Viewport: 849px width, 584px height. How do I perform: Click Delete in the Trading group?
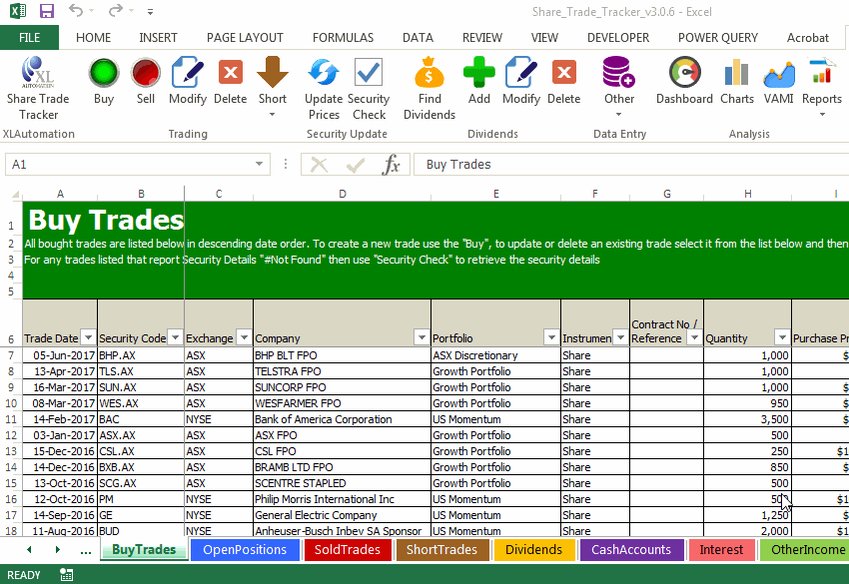tap(230, 73)
